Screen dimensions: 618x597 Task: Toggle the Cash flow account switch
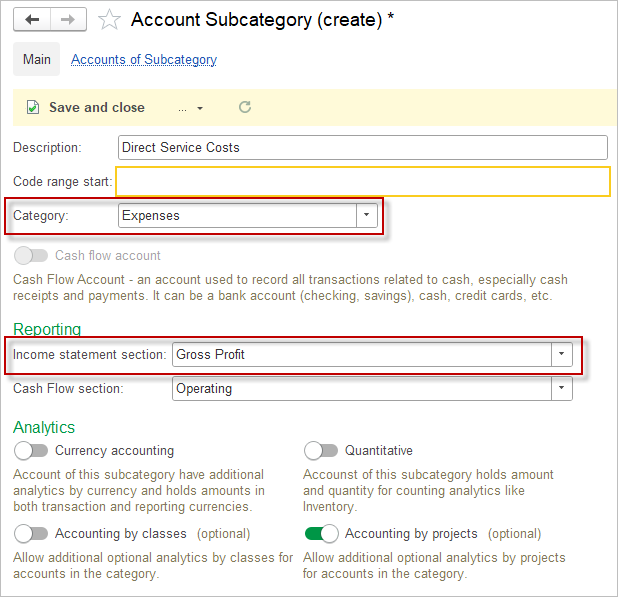(x=31, y=255)
